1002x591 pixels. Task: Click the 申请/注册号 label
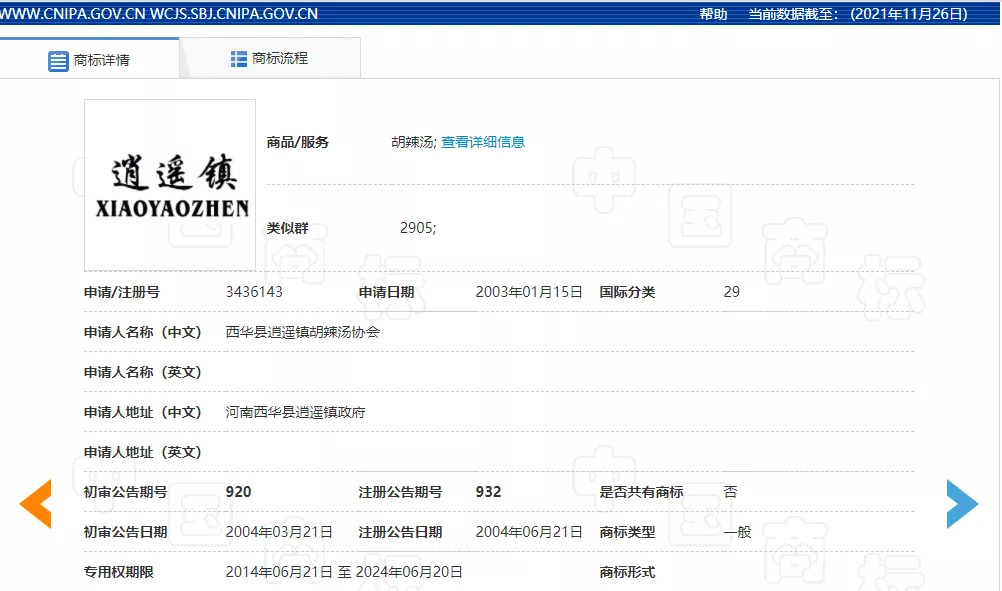coord(122,292)
